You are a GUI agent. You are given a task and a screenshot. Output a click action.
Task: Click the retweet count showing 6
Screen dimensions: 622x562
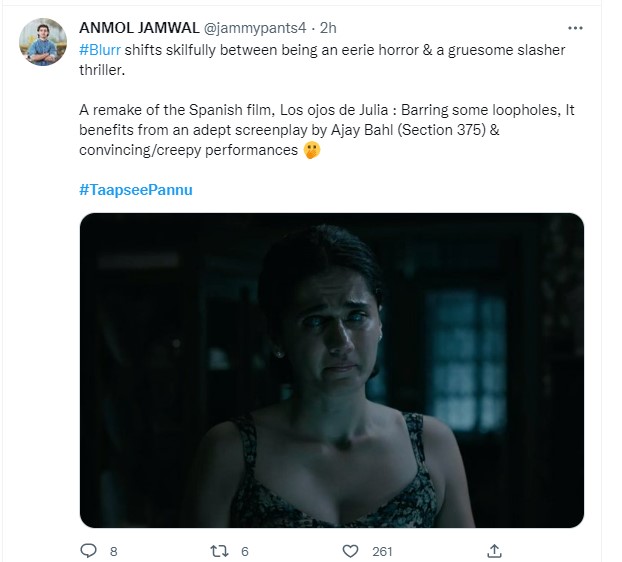[245, 551]
